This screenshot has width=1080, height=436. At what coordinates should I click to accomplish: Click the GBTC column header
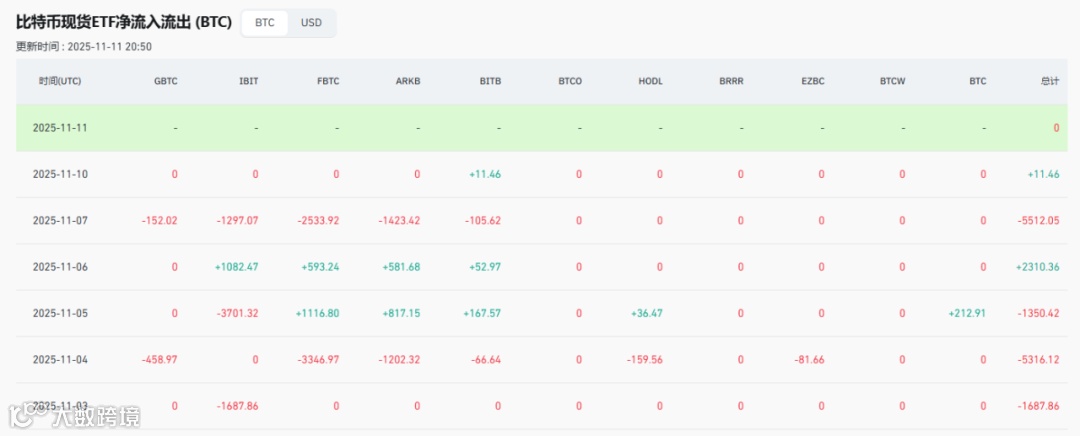pos(166,81)
